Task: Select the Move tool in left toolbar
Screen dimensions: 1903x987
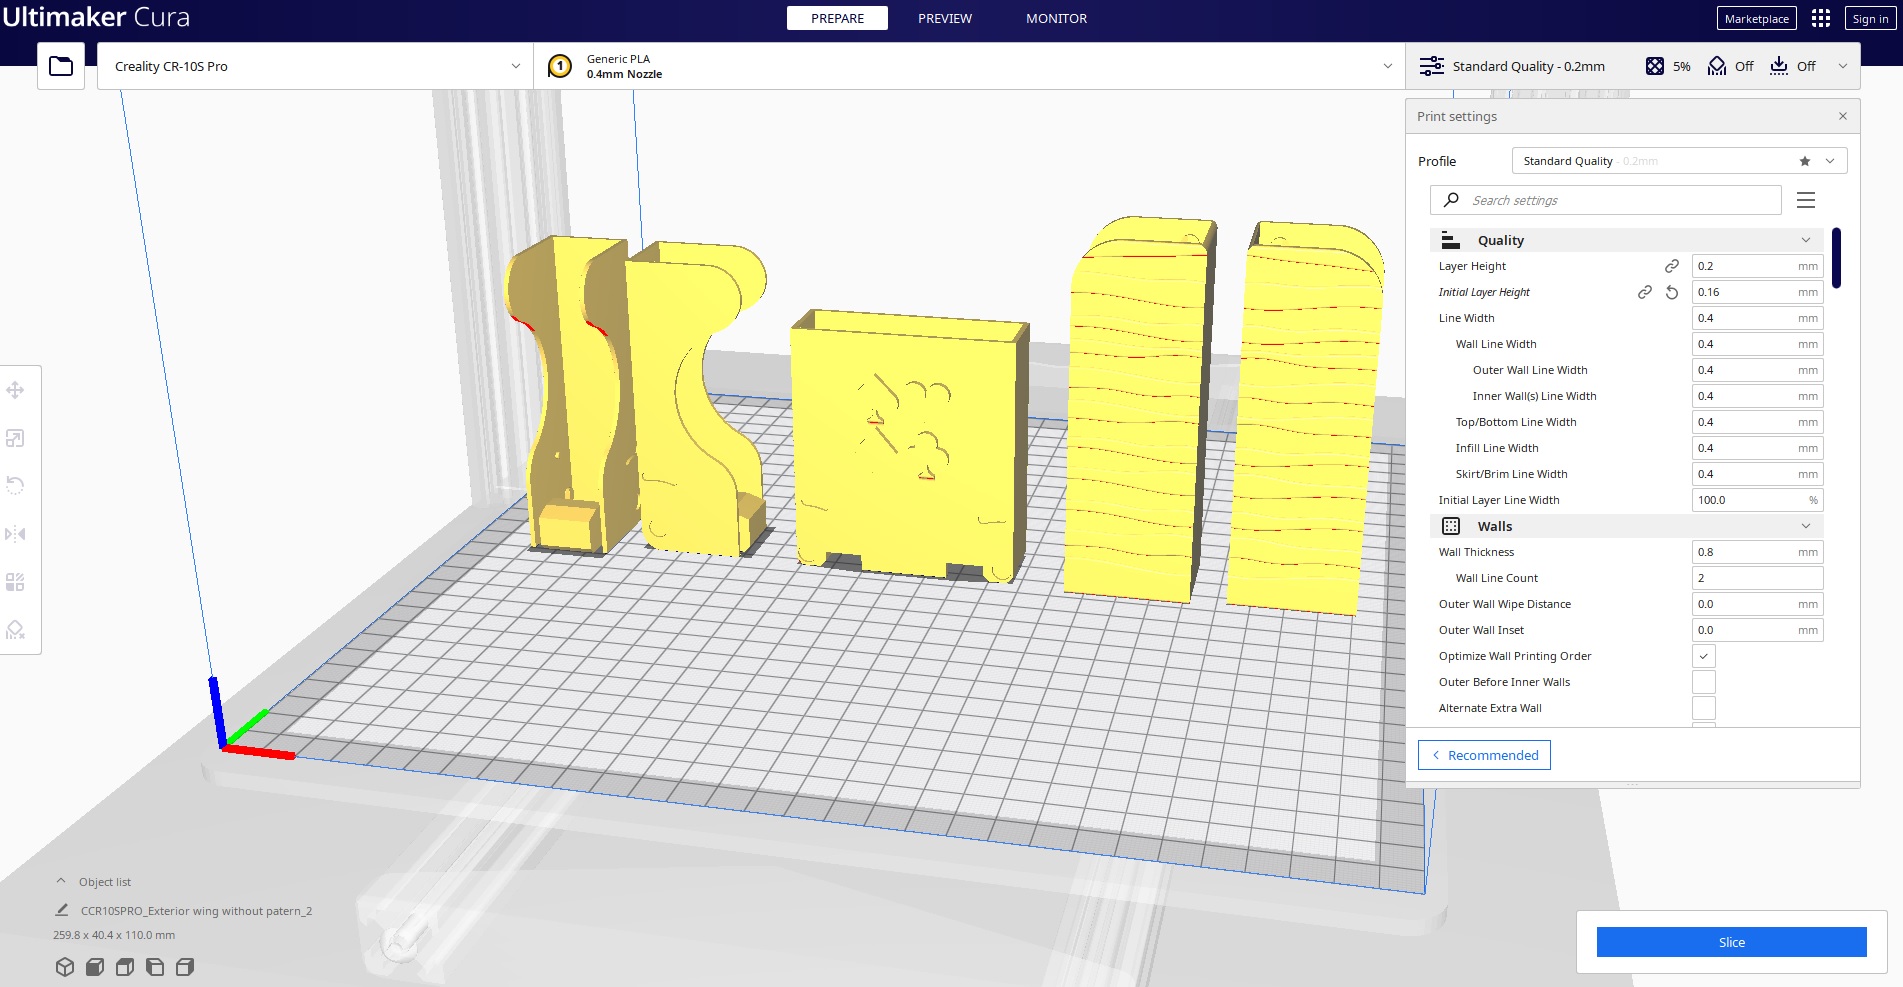Action: [16, 390]
